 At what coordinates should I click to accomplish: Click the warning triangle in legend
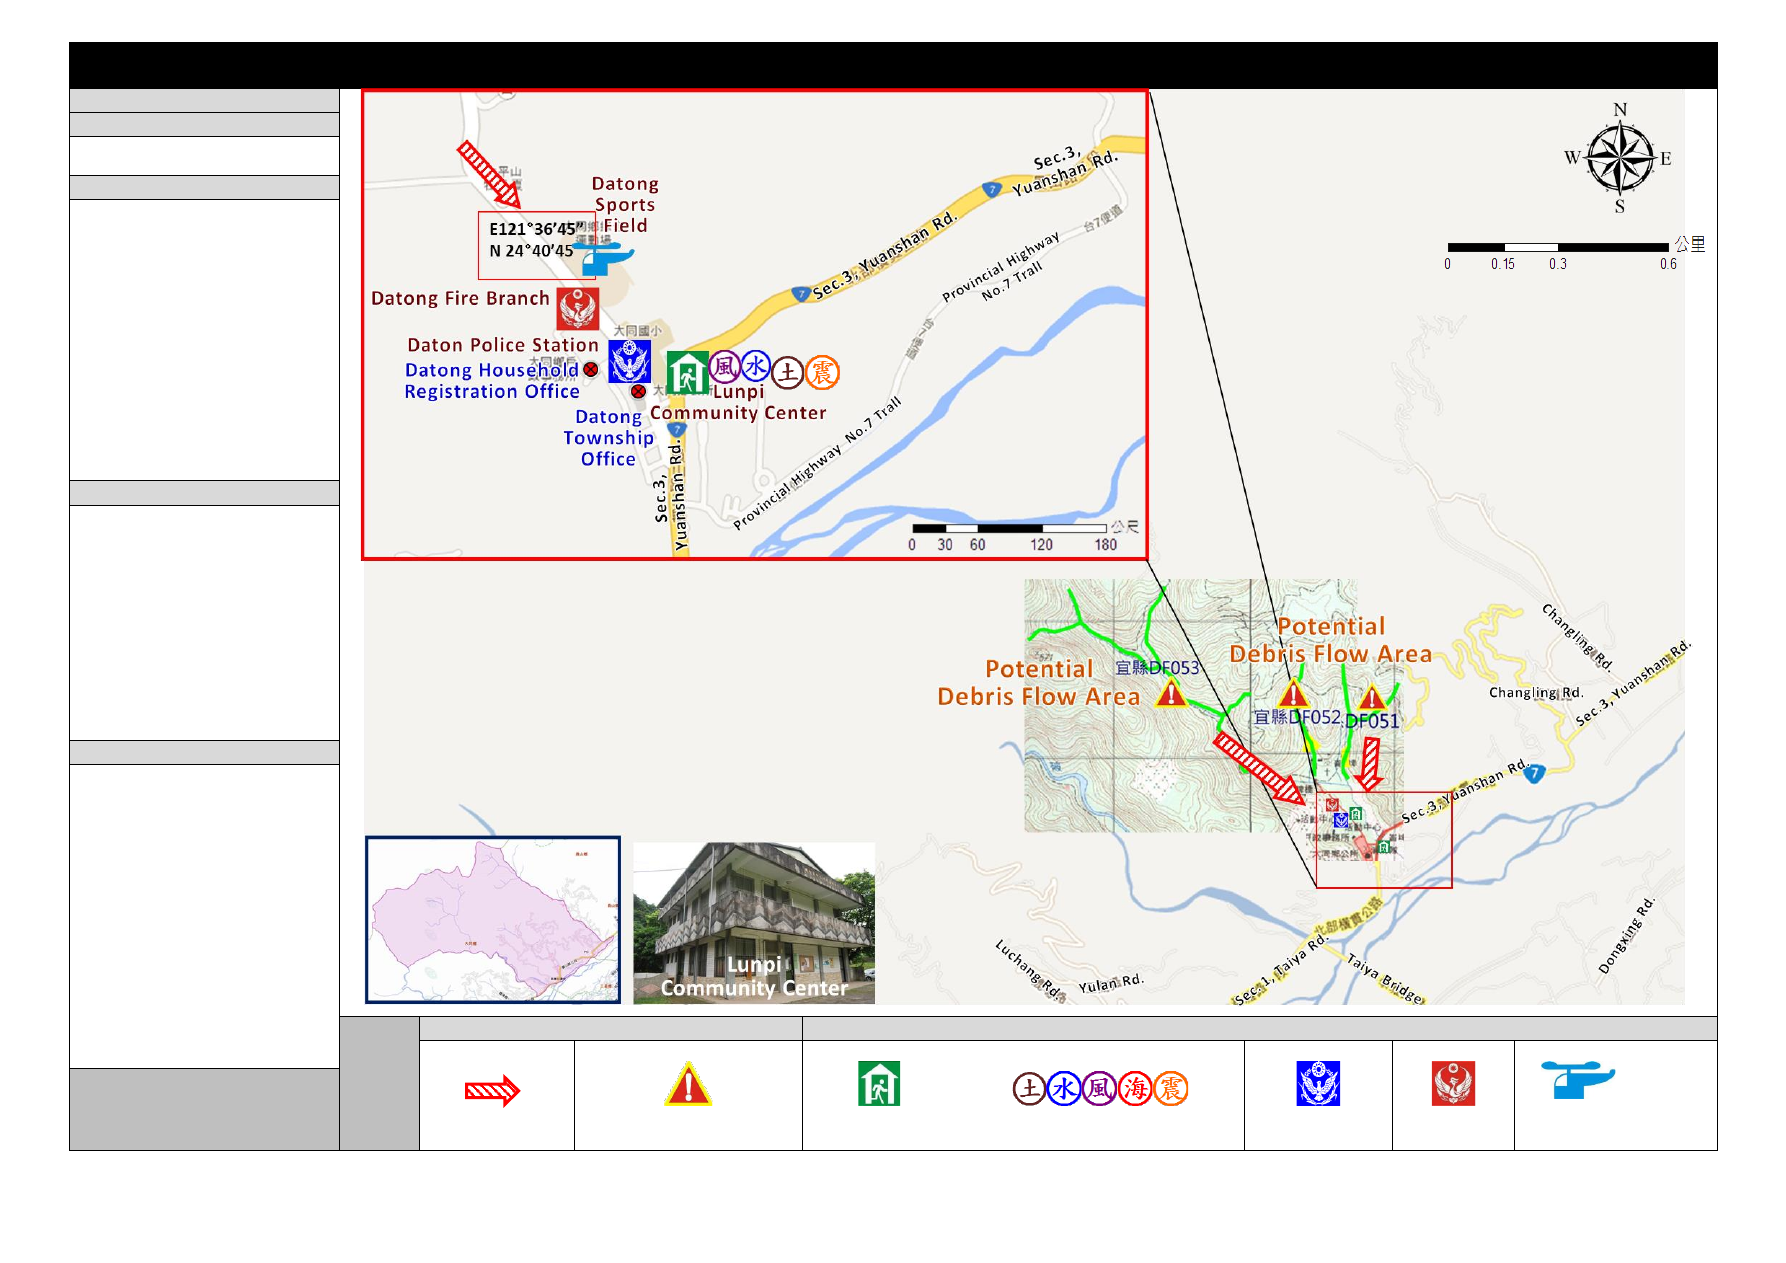(x=688, y=1085)
